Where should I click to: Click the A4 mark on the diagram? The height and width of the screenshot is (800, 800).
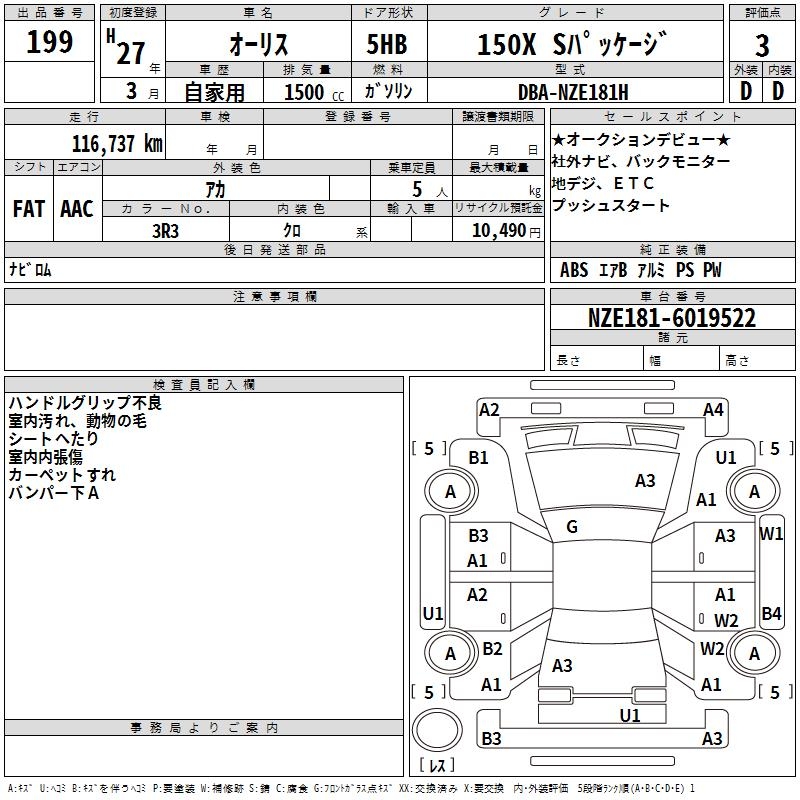point(713,410)
